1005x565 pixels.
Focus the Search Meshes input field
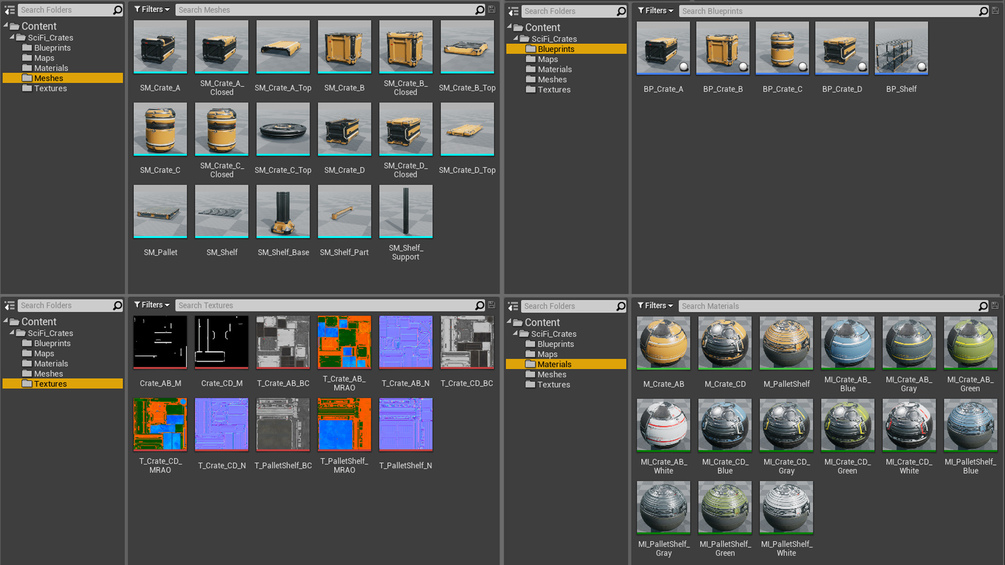click(325, 10)
